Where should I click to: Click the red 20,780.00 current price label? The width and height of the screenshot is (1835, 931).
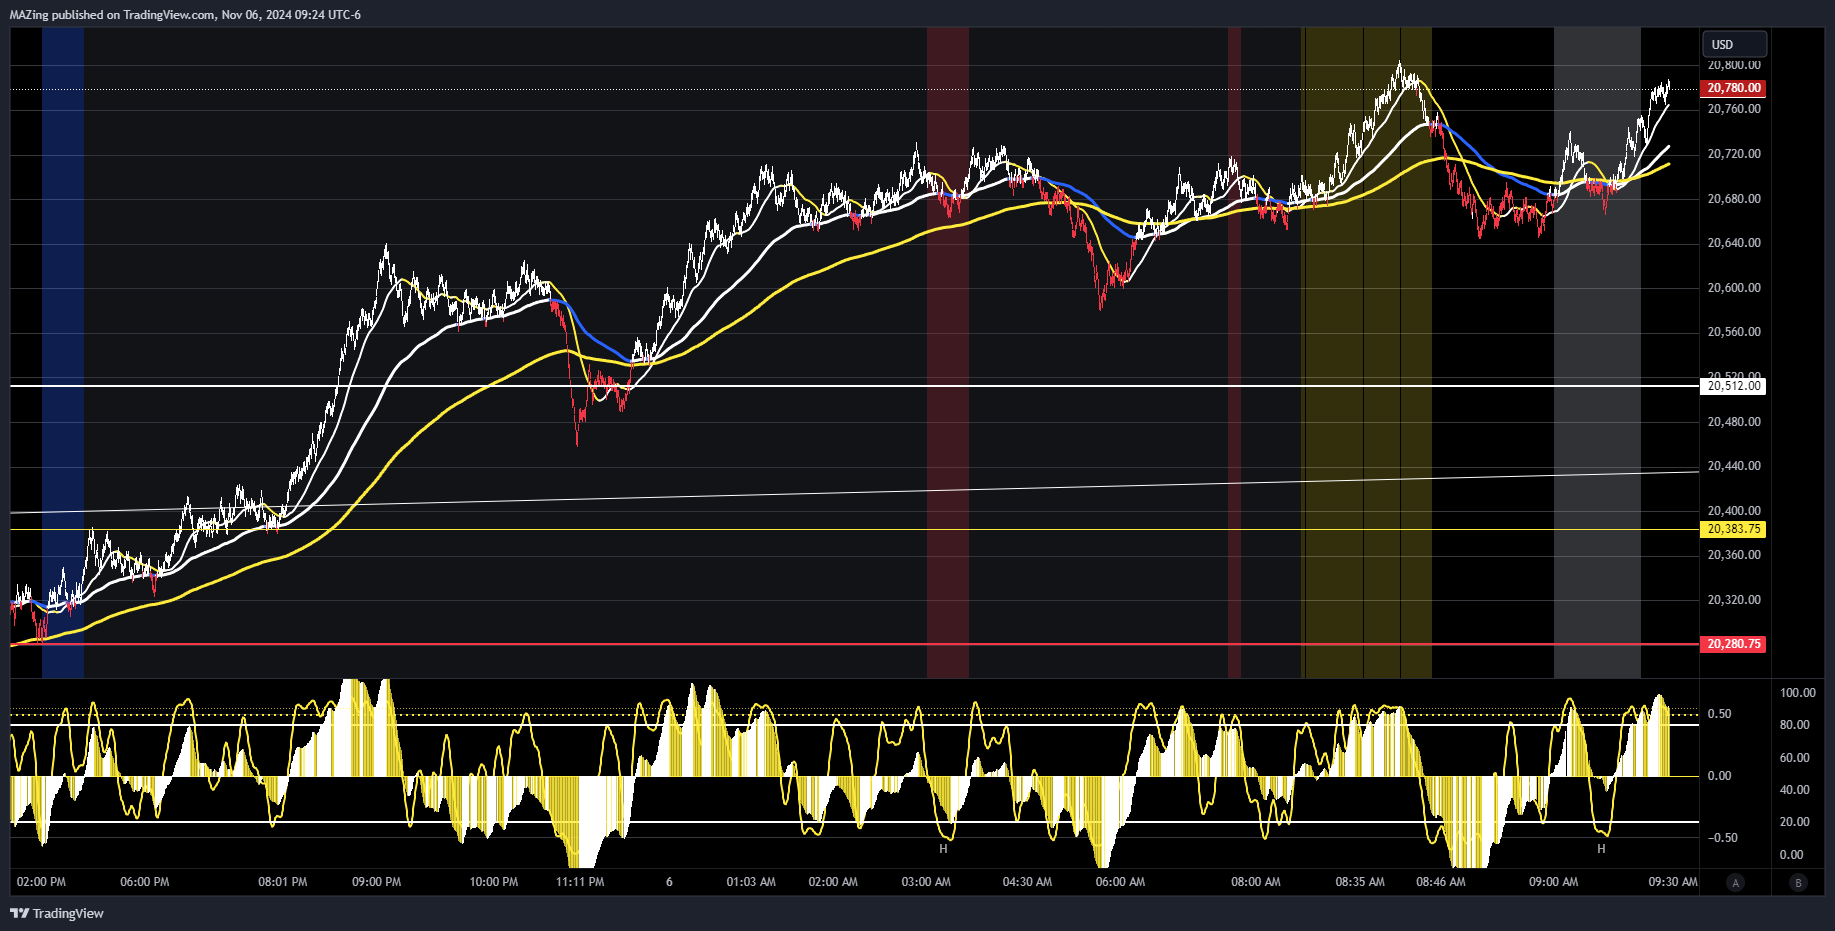[1733, 88]
